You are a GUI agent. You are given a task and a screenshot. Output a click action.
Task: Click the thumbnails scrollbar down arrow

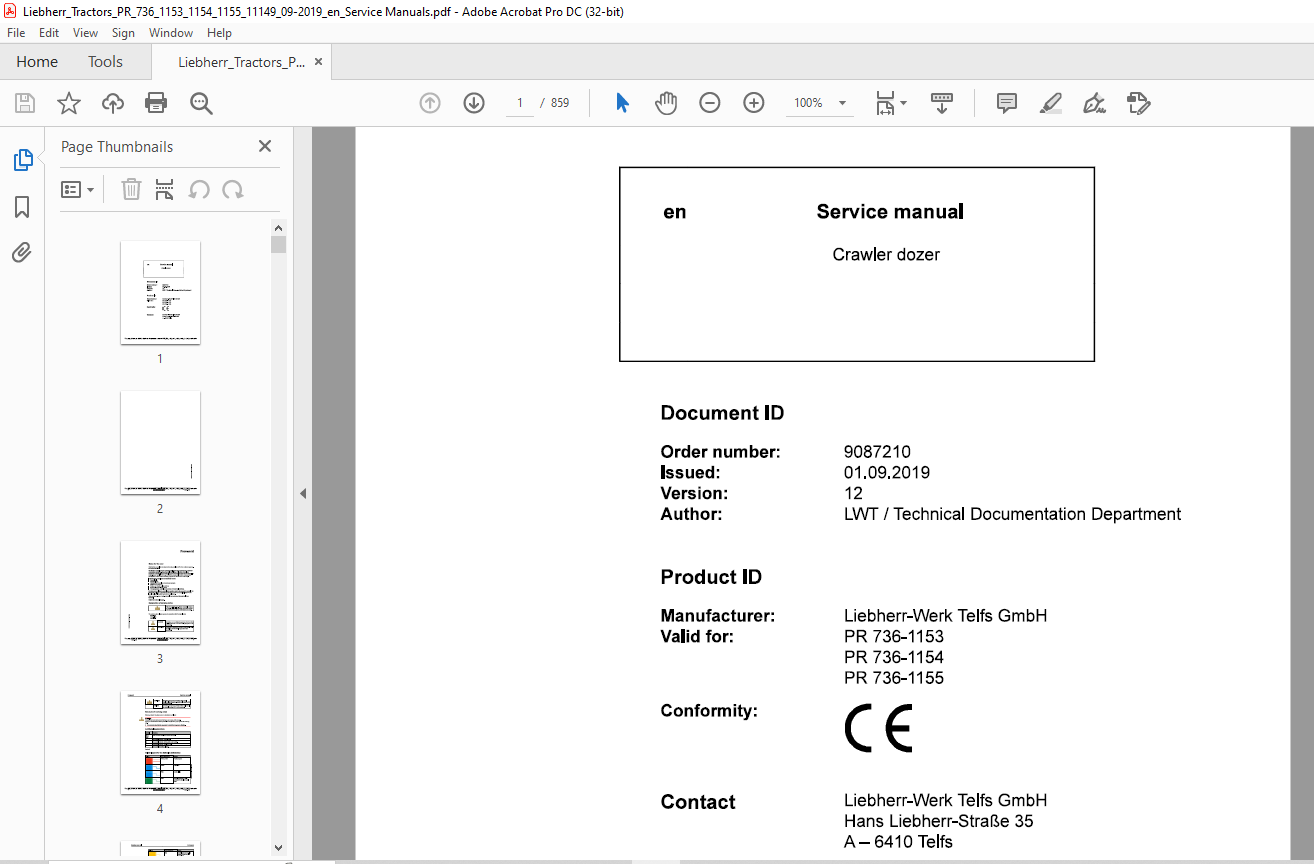(x=278, y=848)
